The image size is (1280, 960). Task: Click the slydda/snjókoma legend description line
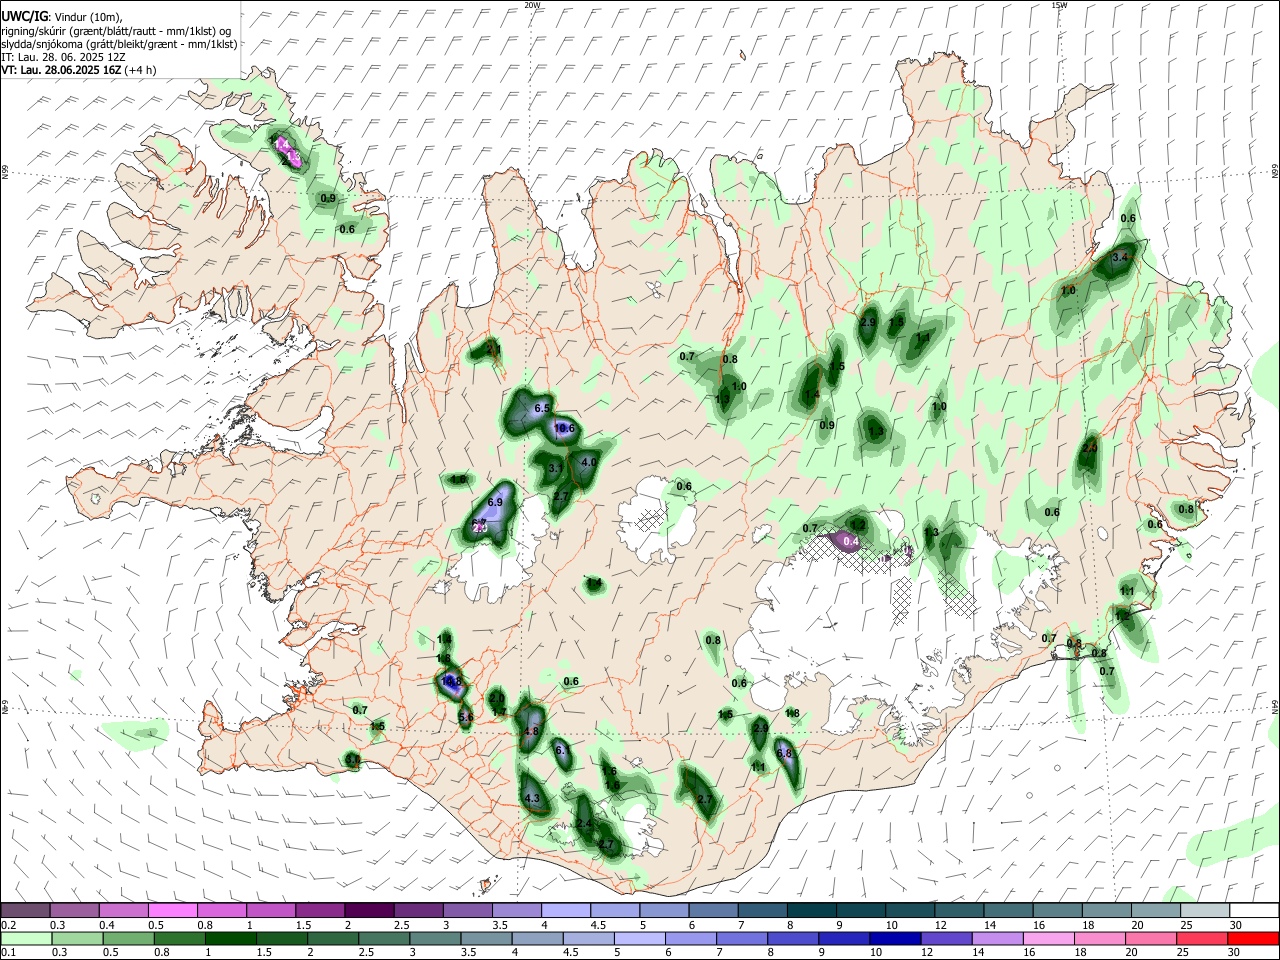[x=119, y=44]
